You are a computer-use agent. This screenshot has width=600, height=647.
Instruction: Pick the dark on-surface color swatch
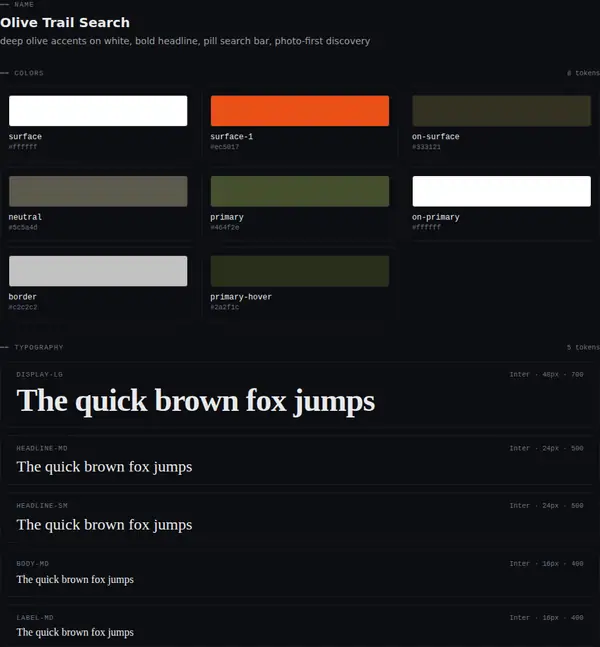(501, 111)
